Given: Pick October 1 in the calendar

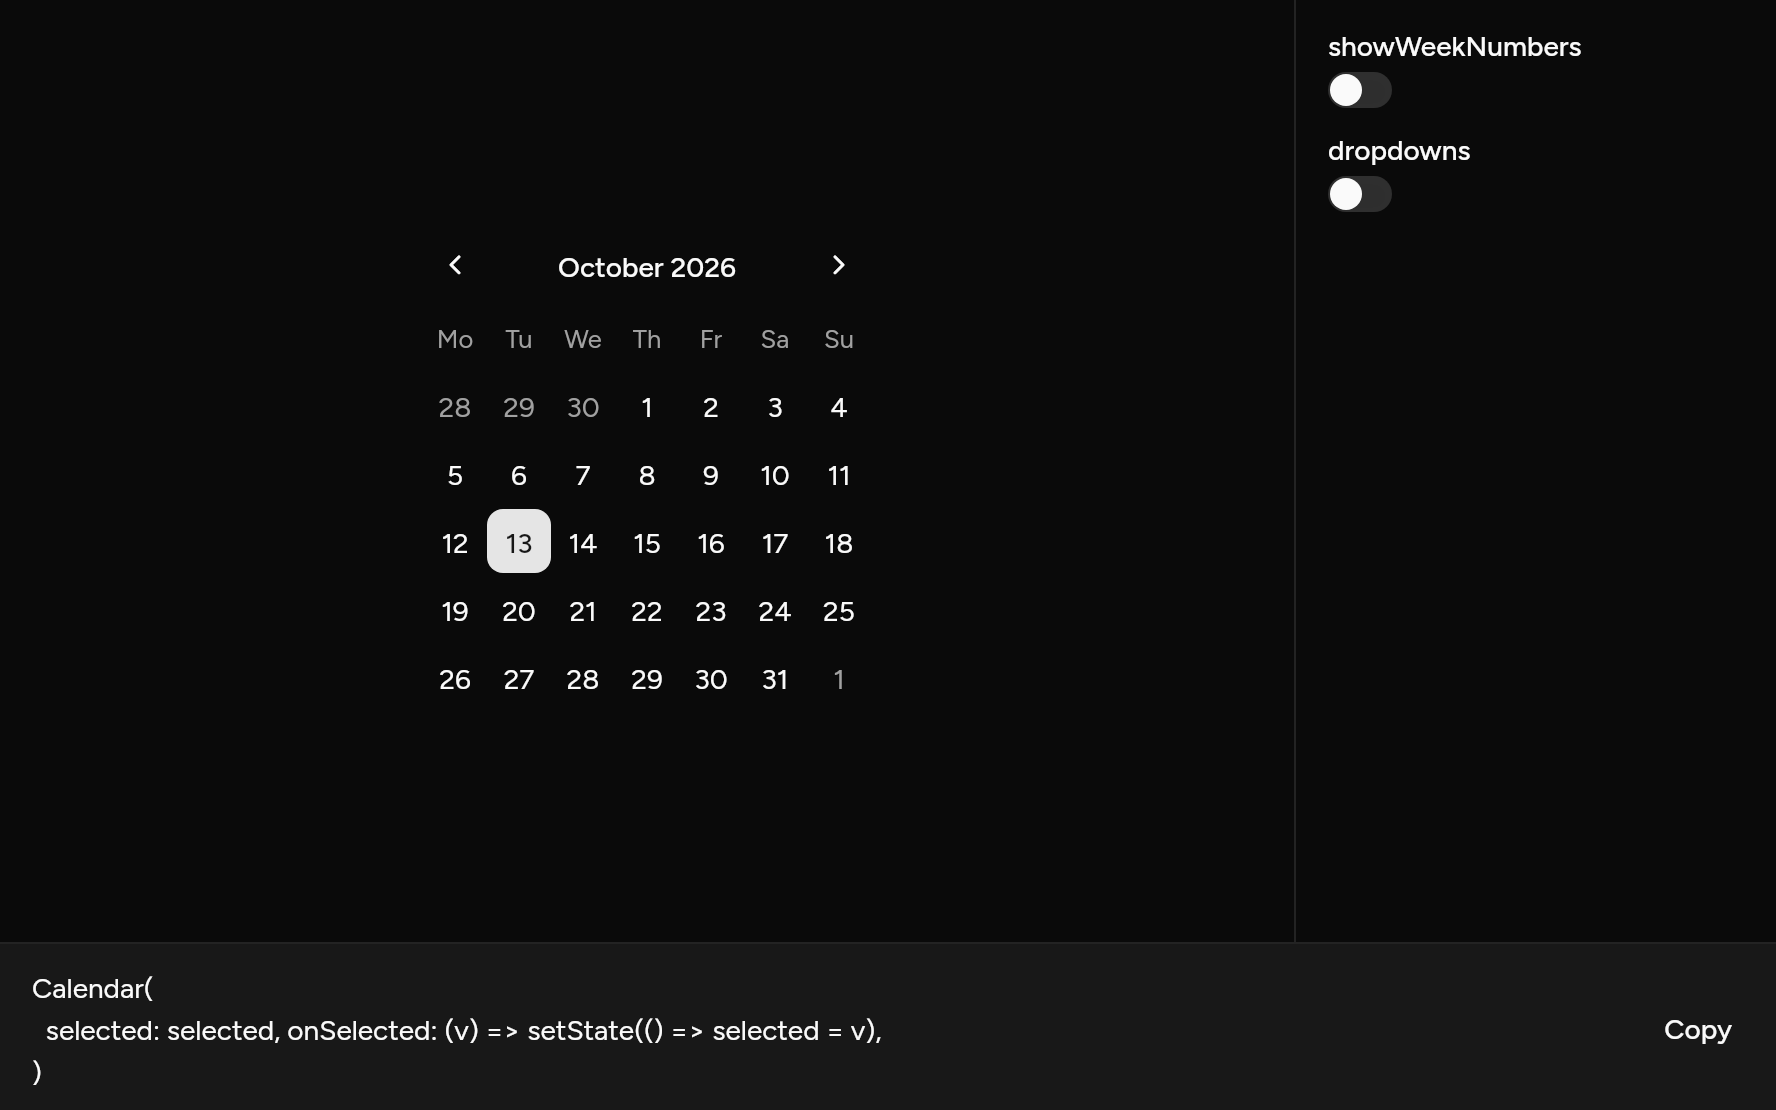Looking at the screenshot, I should pos(647,407).
